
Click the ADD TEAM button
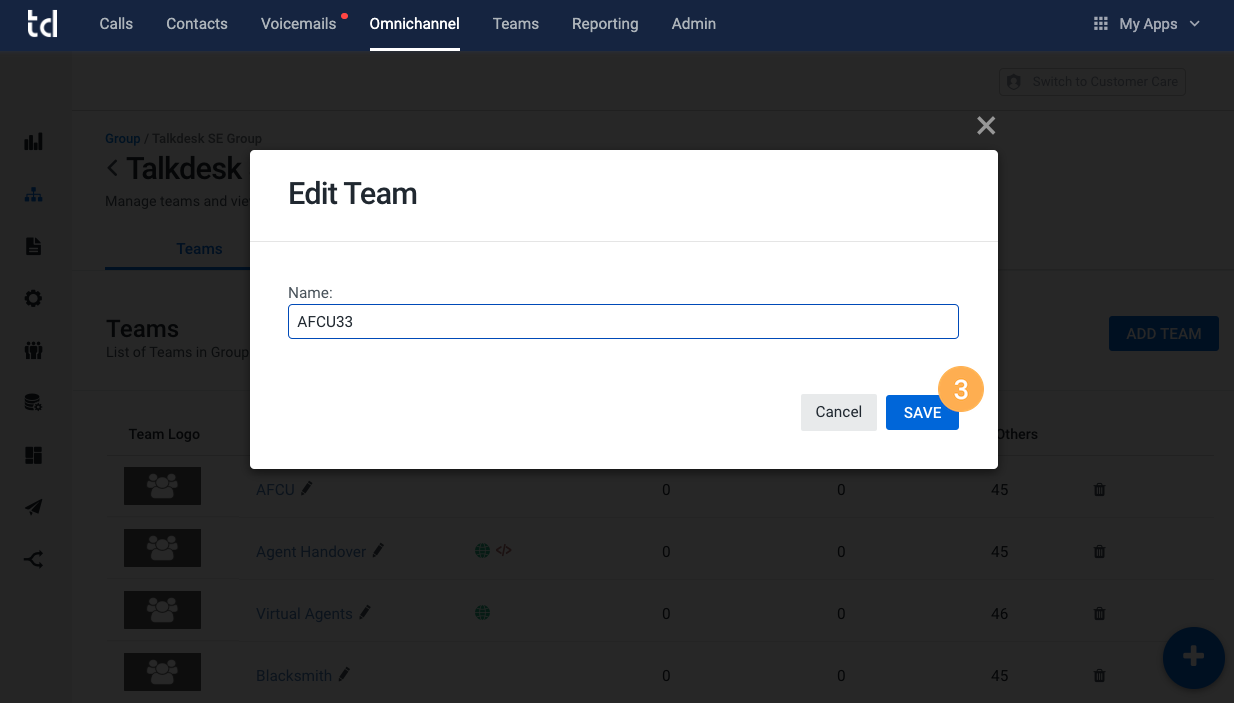coord(1164,334)
